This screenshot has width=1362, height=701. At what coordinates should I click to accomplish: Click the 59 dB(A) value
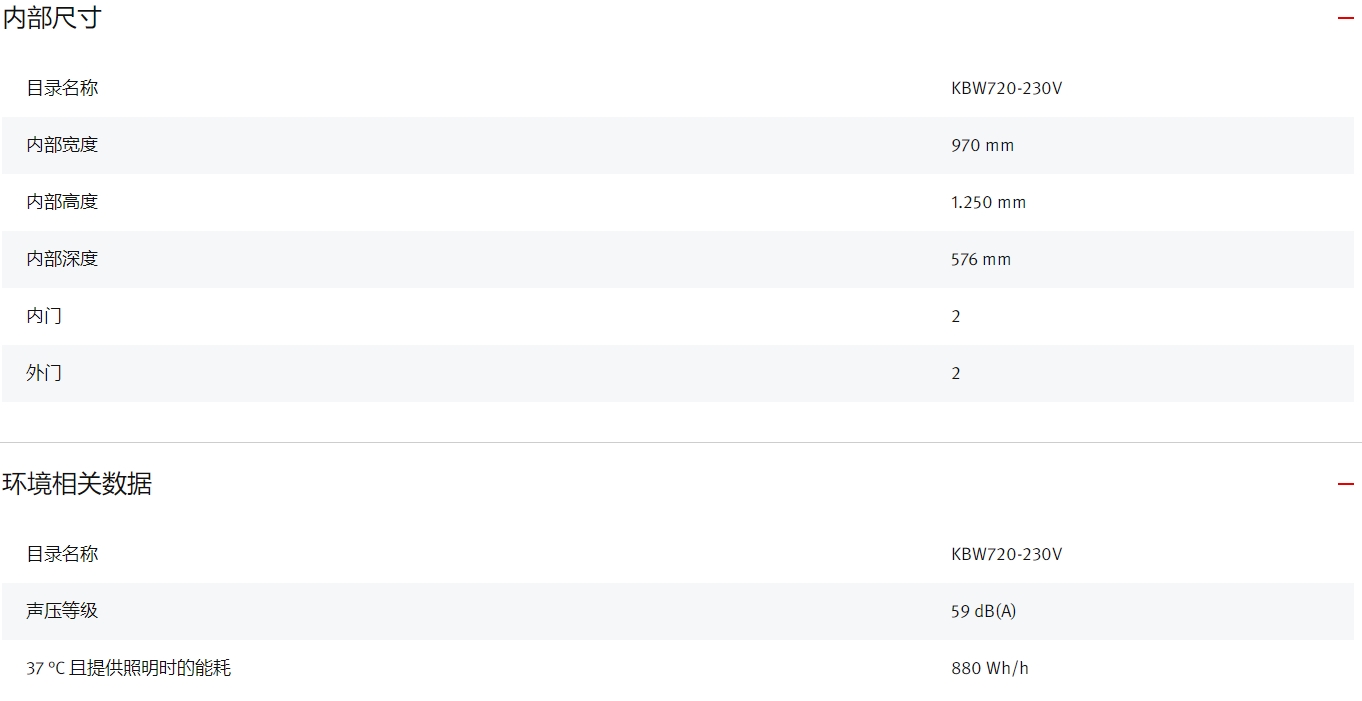coord(983,611)
